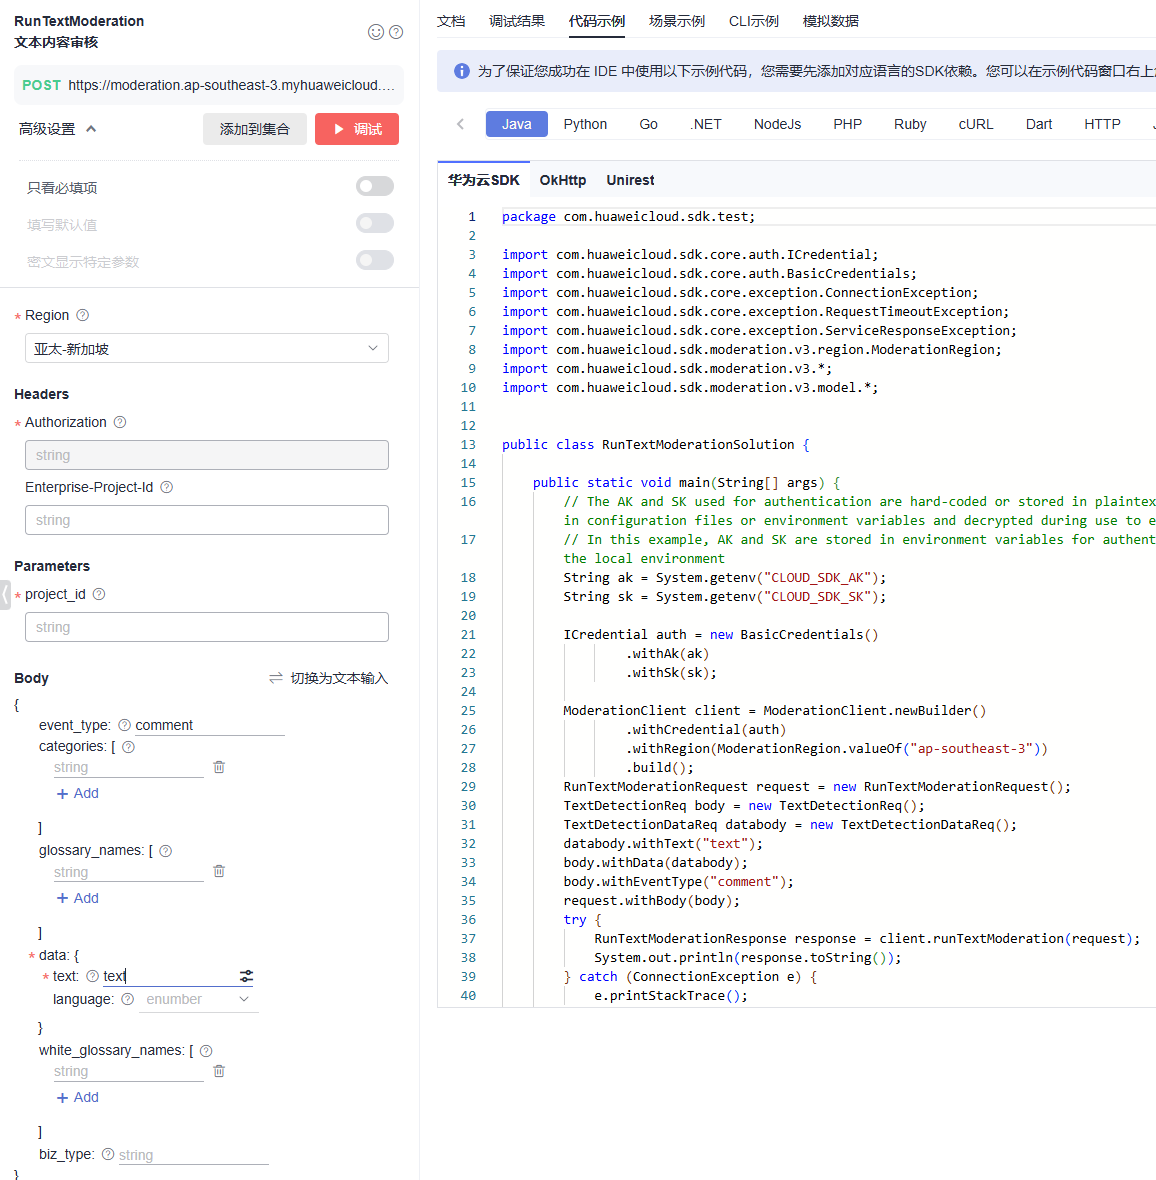Select the Ruby language tab
The width and height of the screenshot is (1156, 1180).
(x=910, y=124)
